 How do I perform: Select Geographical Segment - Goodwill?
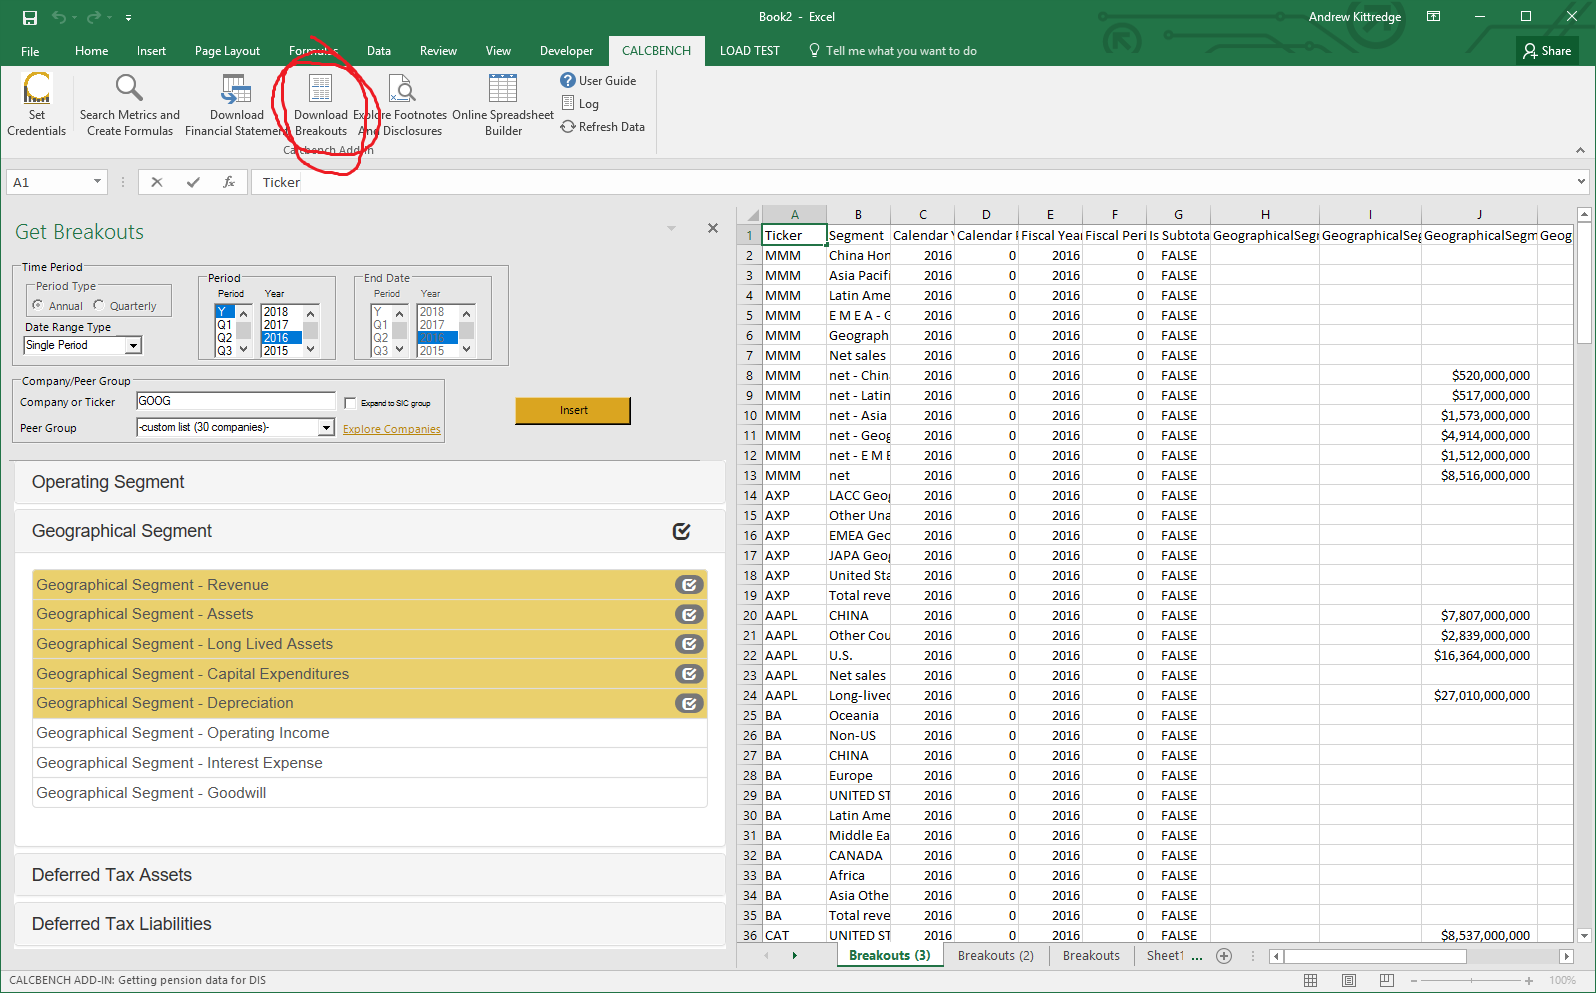(x=369, y=793)
